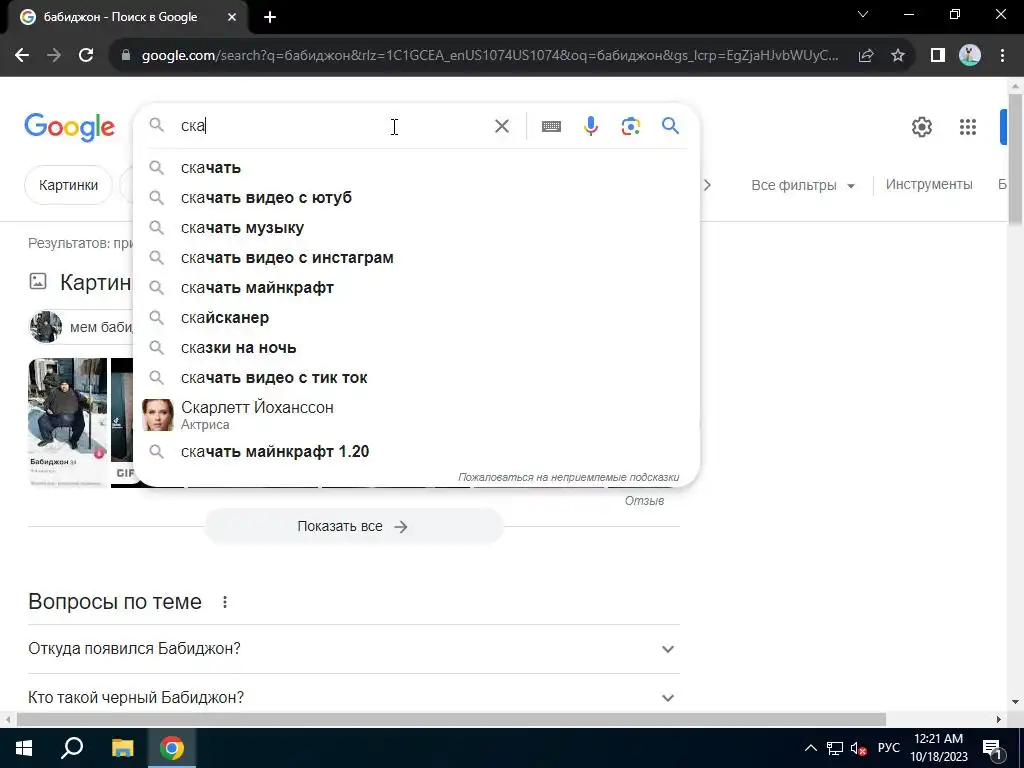Open the Бабиджон seated image thumbnail
The image size is (1024, 768).
[67, 422]
